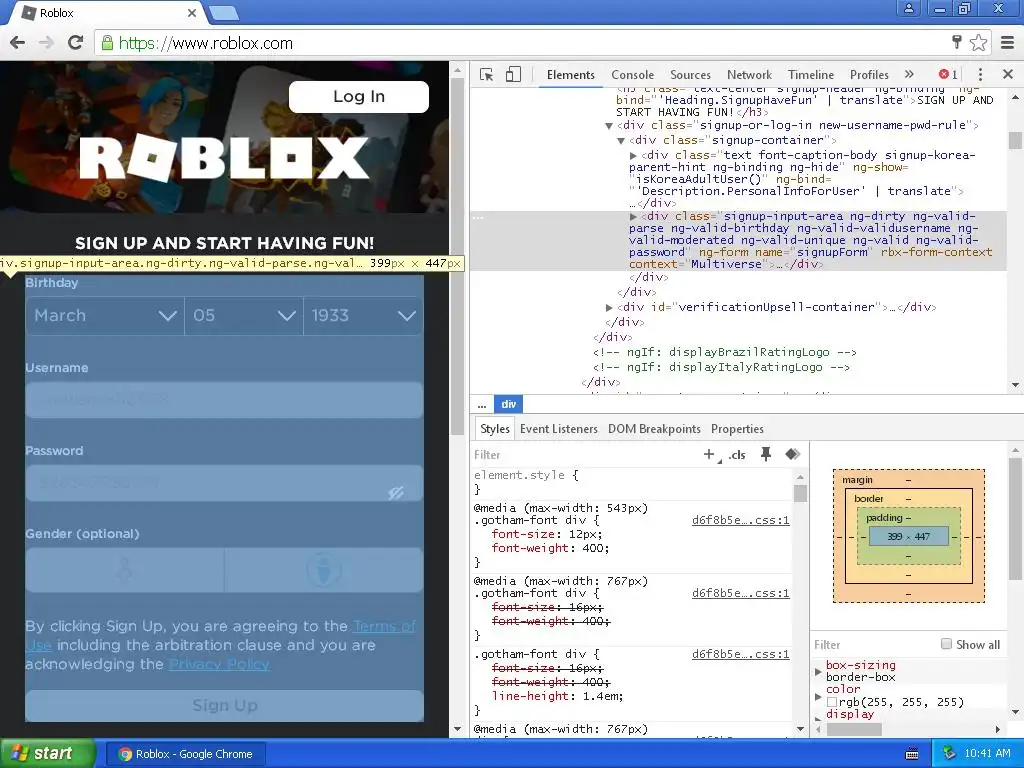Click the Log In button
Viewport: 1024px width, 768px height.
point(359,97)
